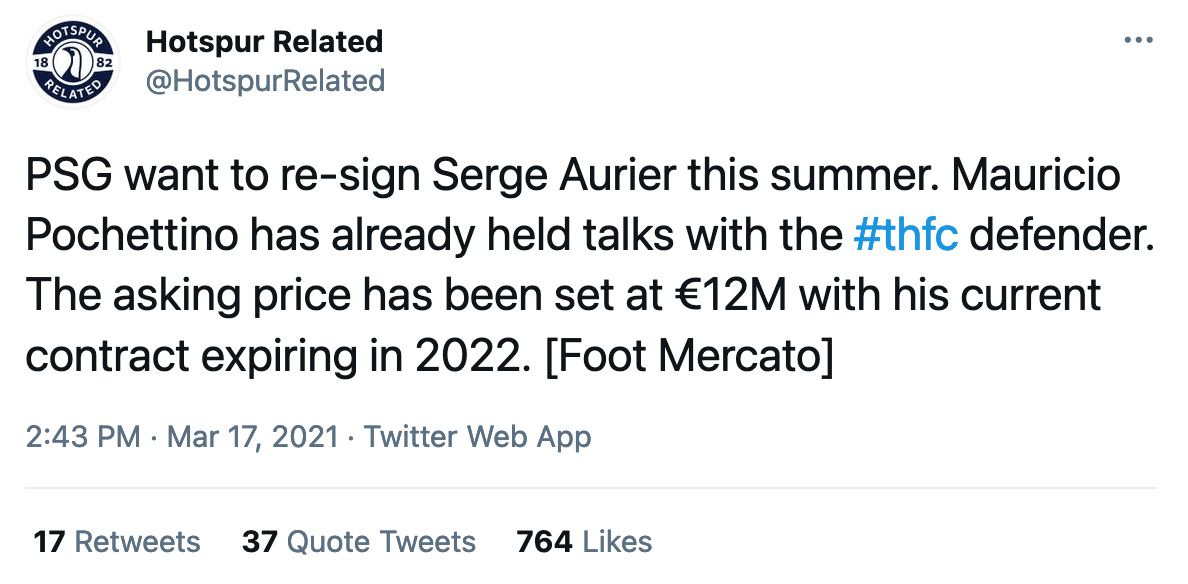
Task: Show the 764 Likes list
Action: [584, 542]
